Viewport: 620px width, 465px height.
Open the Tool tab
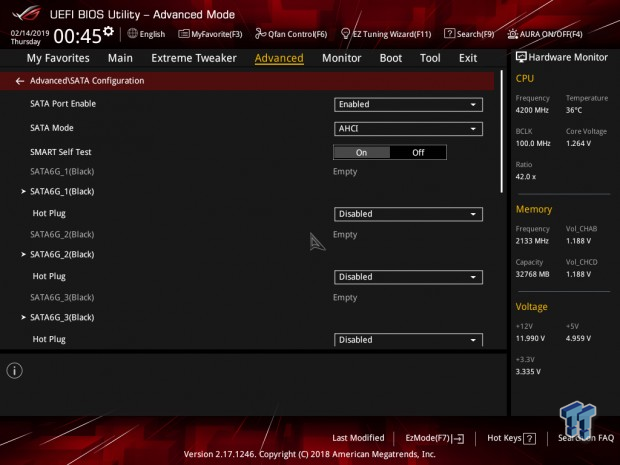click(x=430, y=58)
